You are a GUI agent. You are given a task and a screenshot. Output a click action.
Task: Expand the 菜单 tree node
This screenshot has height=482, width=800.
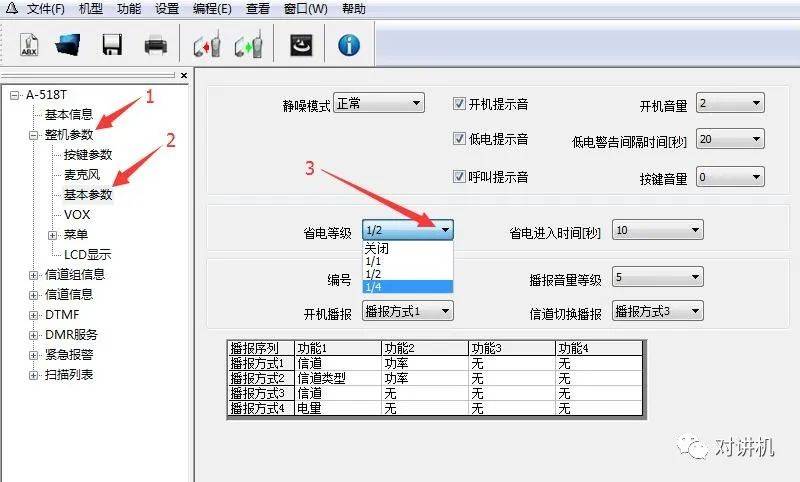[53, 235]
